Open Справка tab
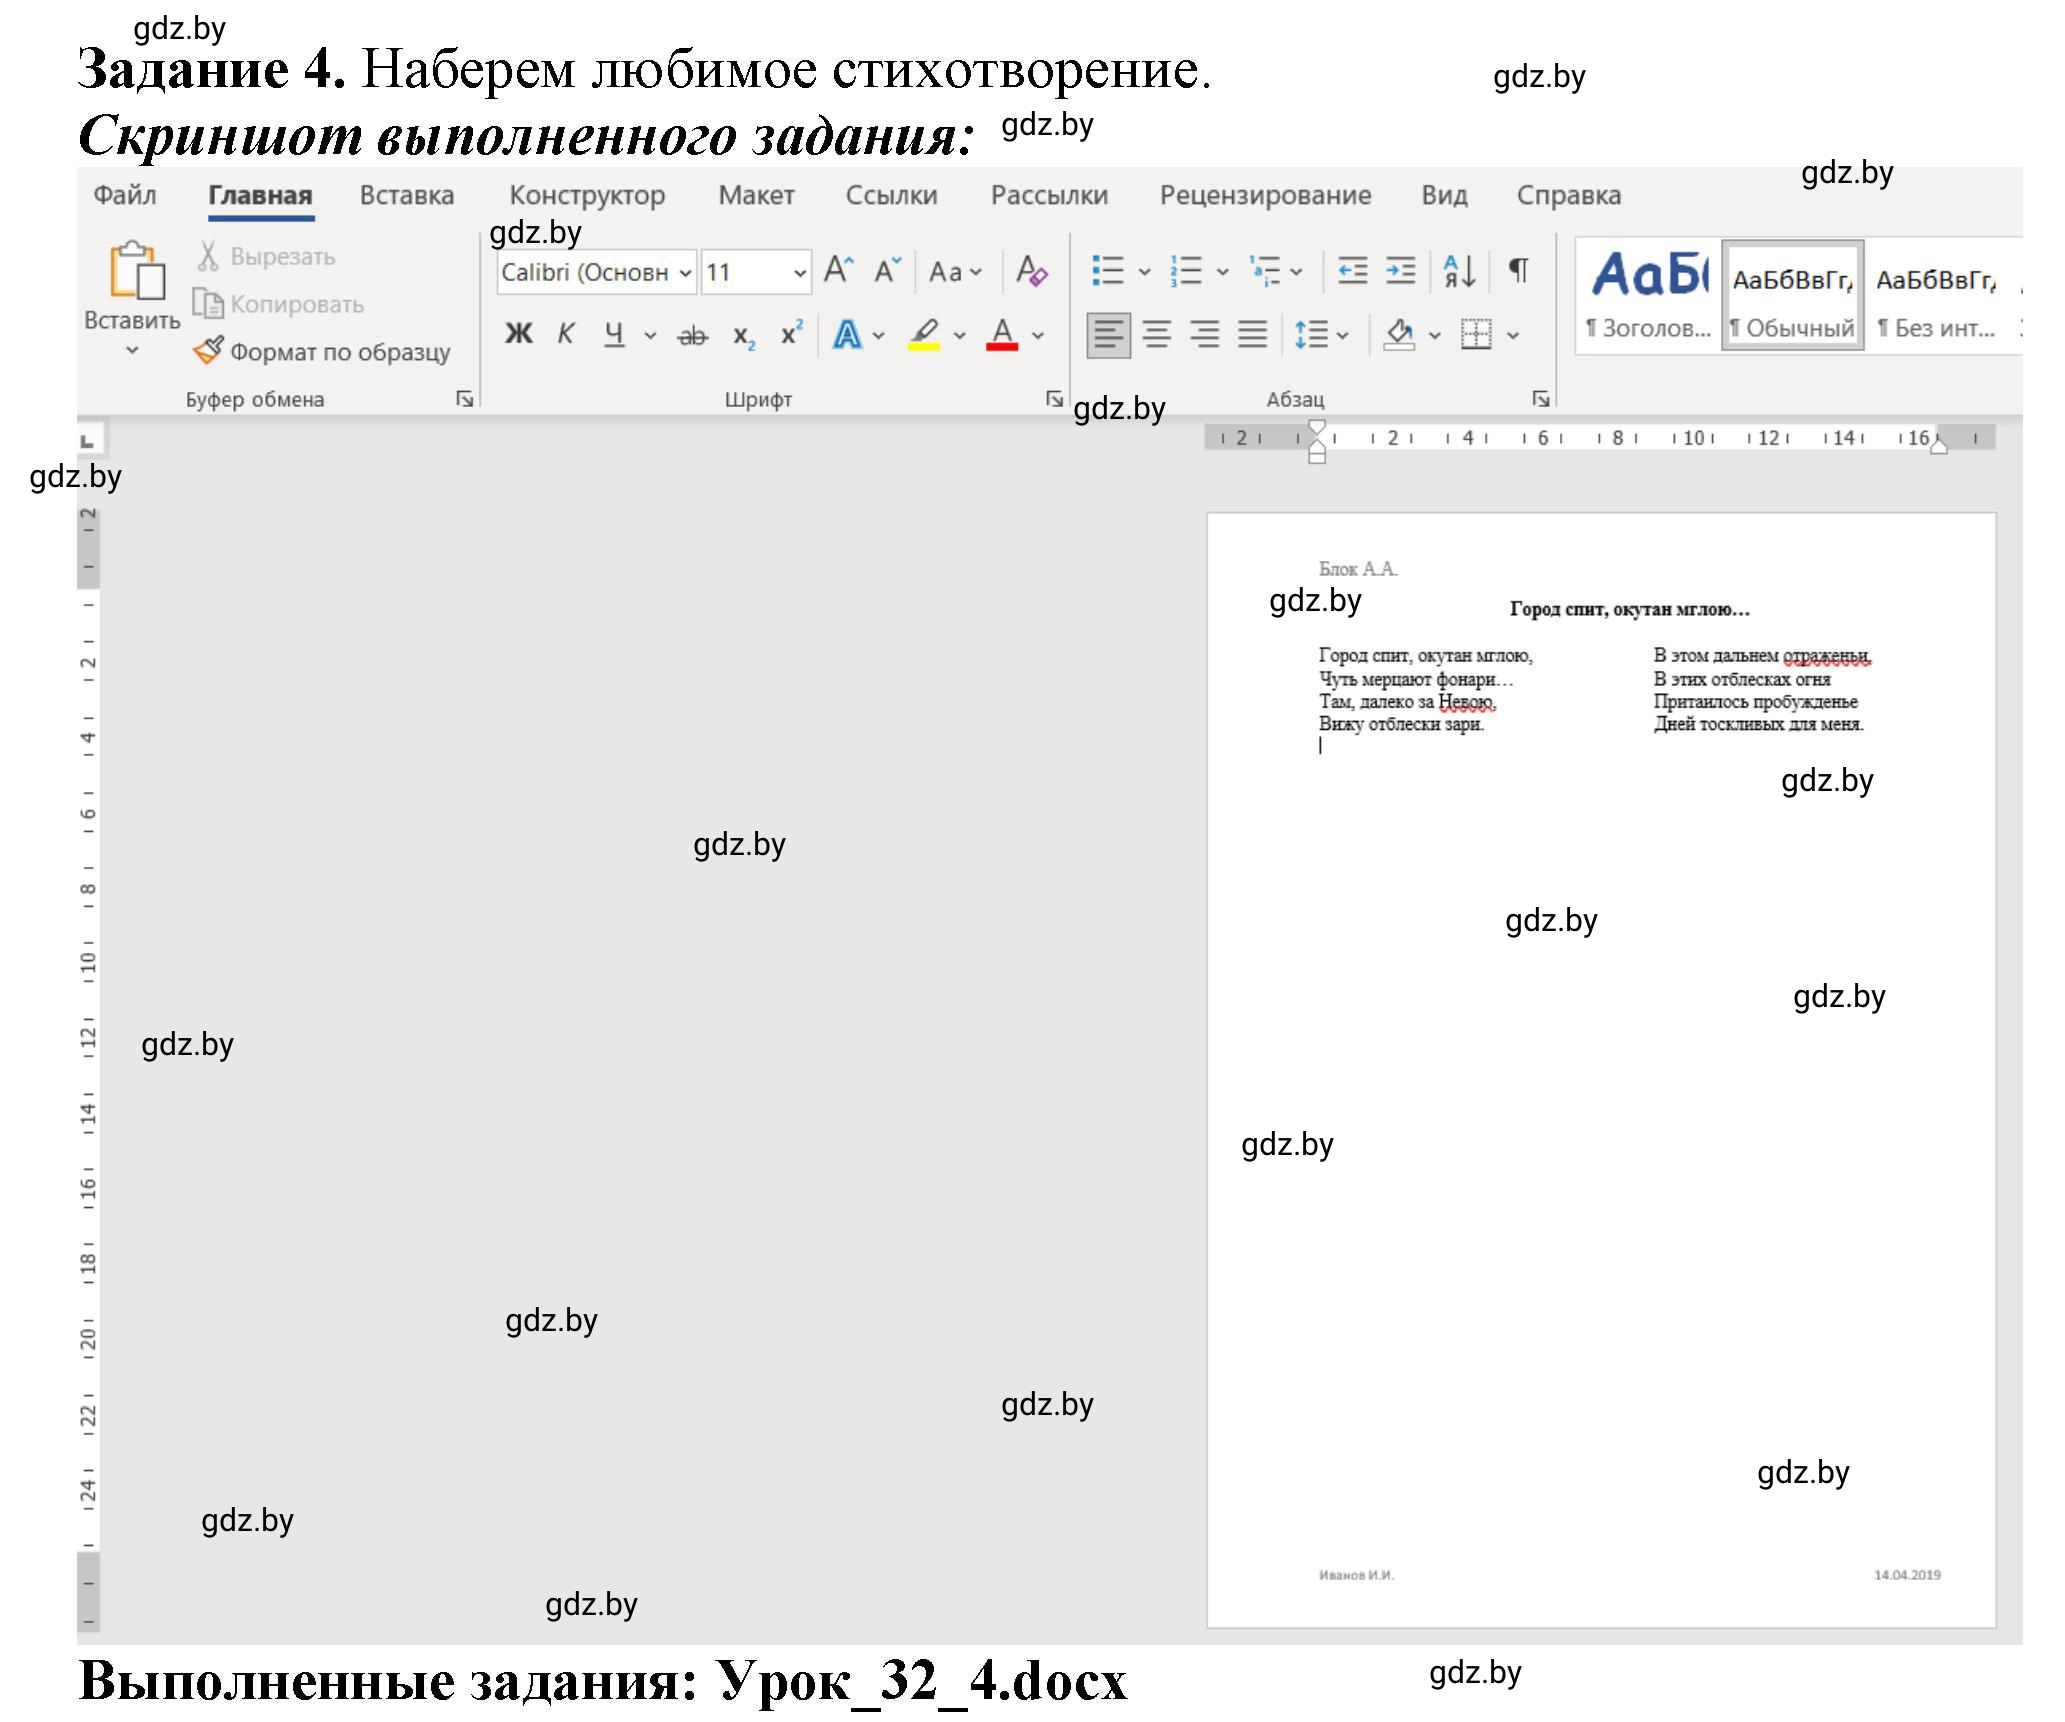 pyautogui.click(x=1568, y=195)
